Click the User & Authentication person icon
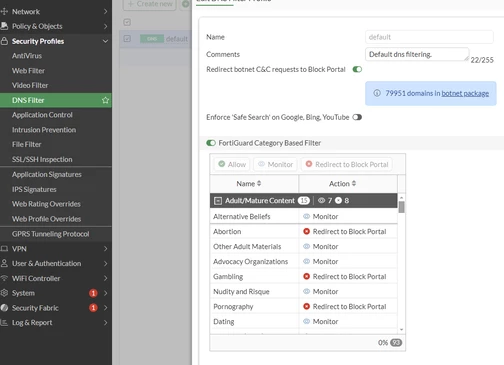This screenshot has width=504, height=365. tap(4, 263)
